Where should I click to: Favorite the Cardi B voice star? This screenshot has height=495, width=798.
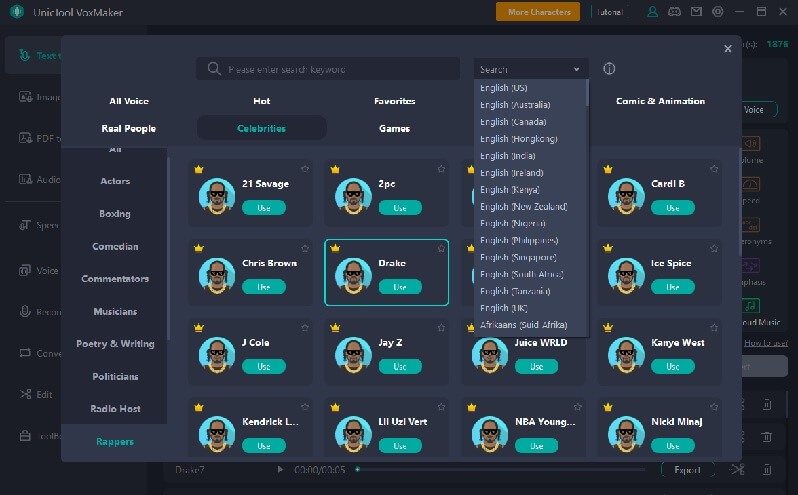point(714,169)
